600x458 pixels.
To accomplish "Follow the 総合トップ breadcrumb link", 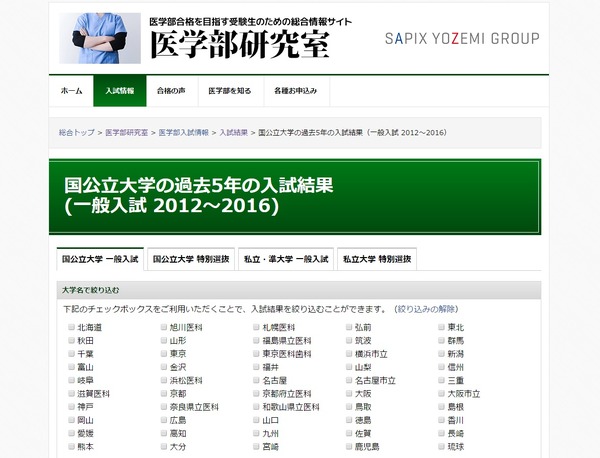I will 77,133.
